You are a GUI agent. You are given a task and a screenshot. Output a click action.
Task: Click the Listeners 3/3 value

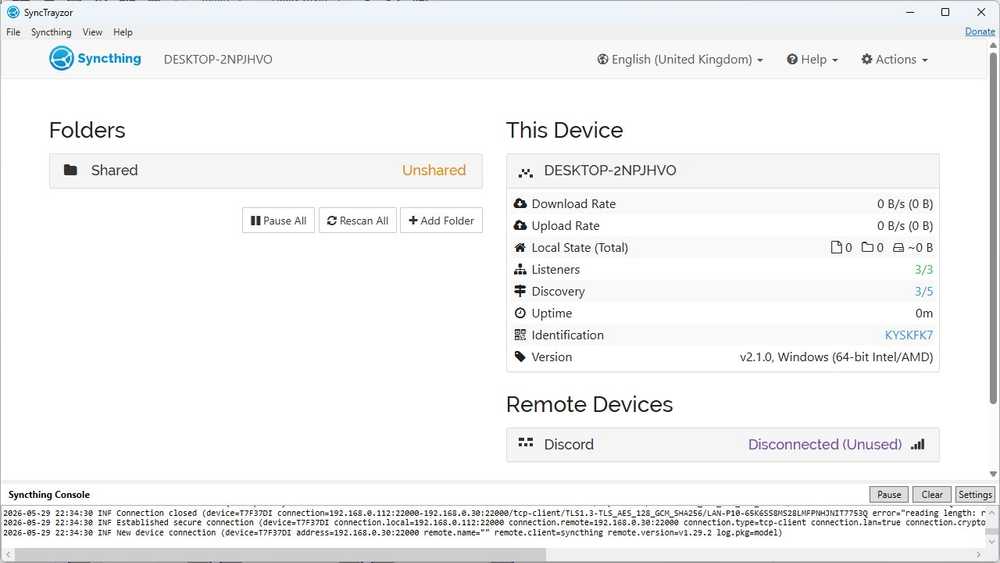click(923, 269)
